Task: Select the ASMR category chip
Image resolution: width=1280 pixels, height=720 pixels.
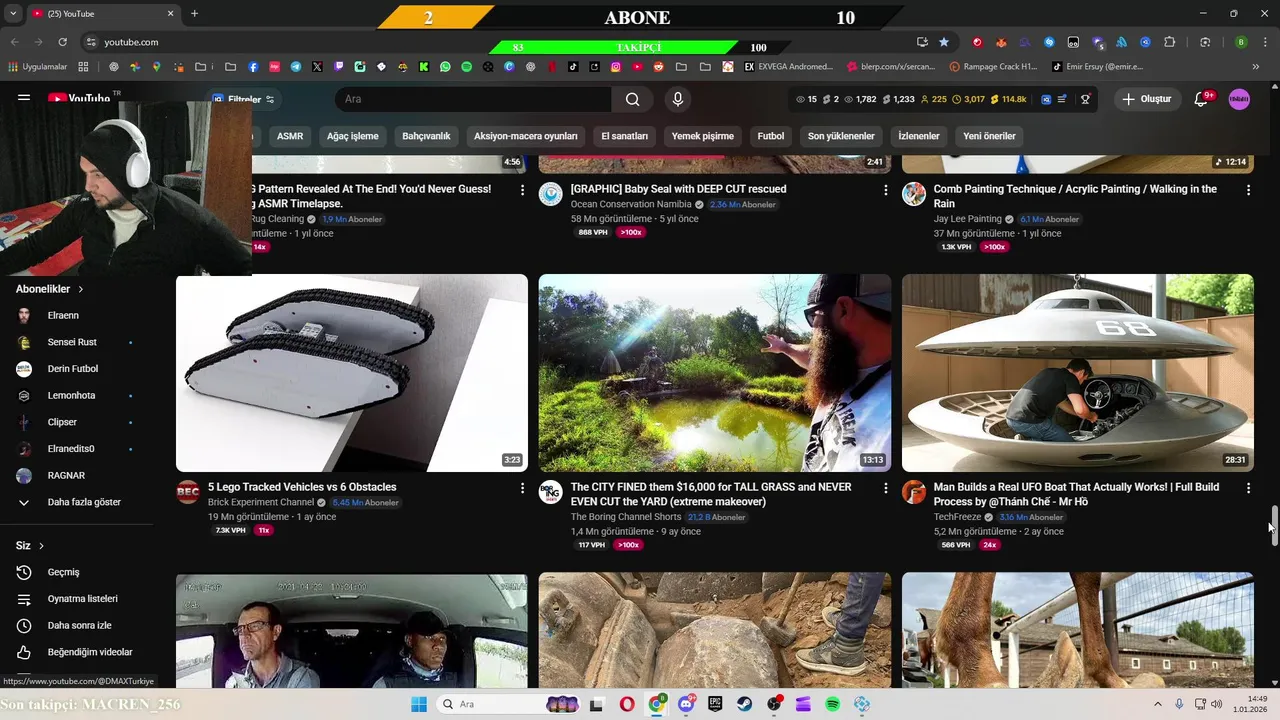Action: coord(290,136)
